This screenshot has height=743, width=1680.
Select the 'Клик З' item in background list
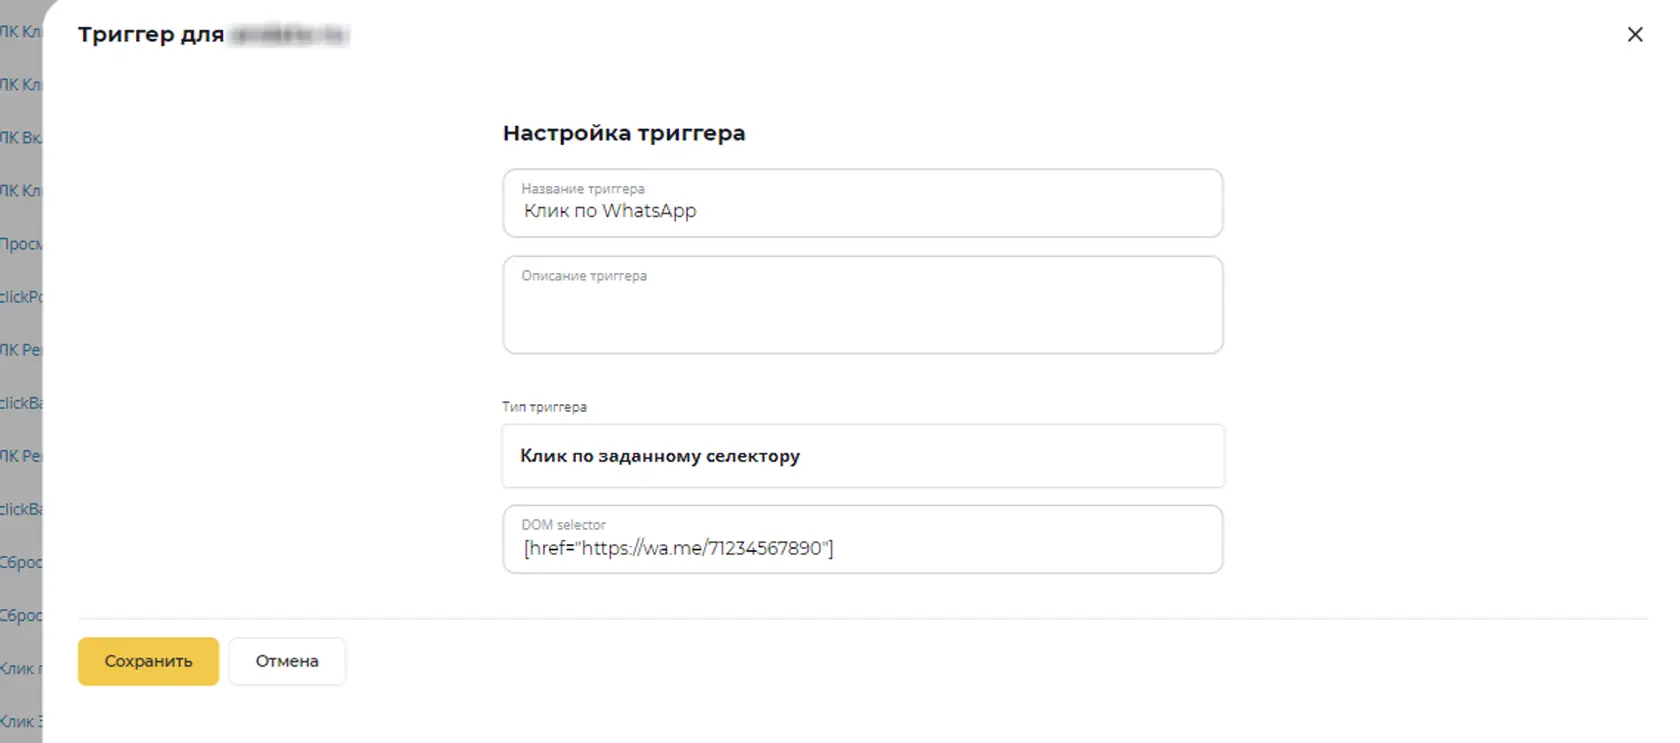coord(20,721)
